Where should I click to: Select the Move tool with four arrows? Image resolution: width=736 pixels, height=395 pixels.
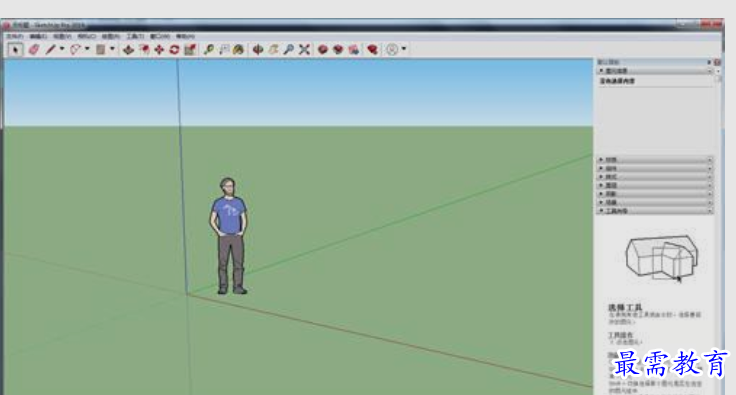[x=159, y=49]
